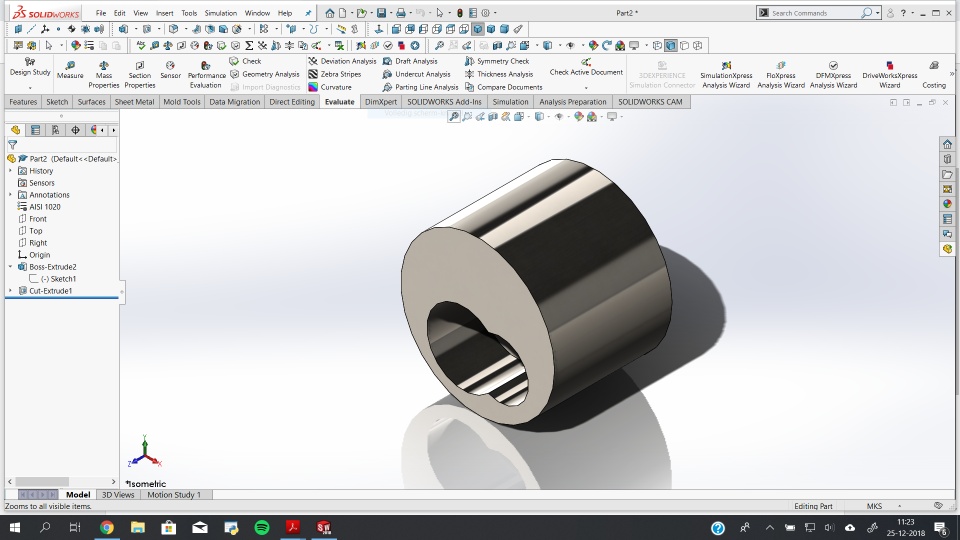This screenshot has width=960, height=540.
Task: Open the DimXpertManager tab
Action: tap(75, 130)
